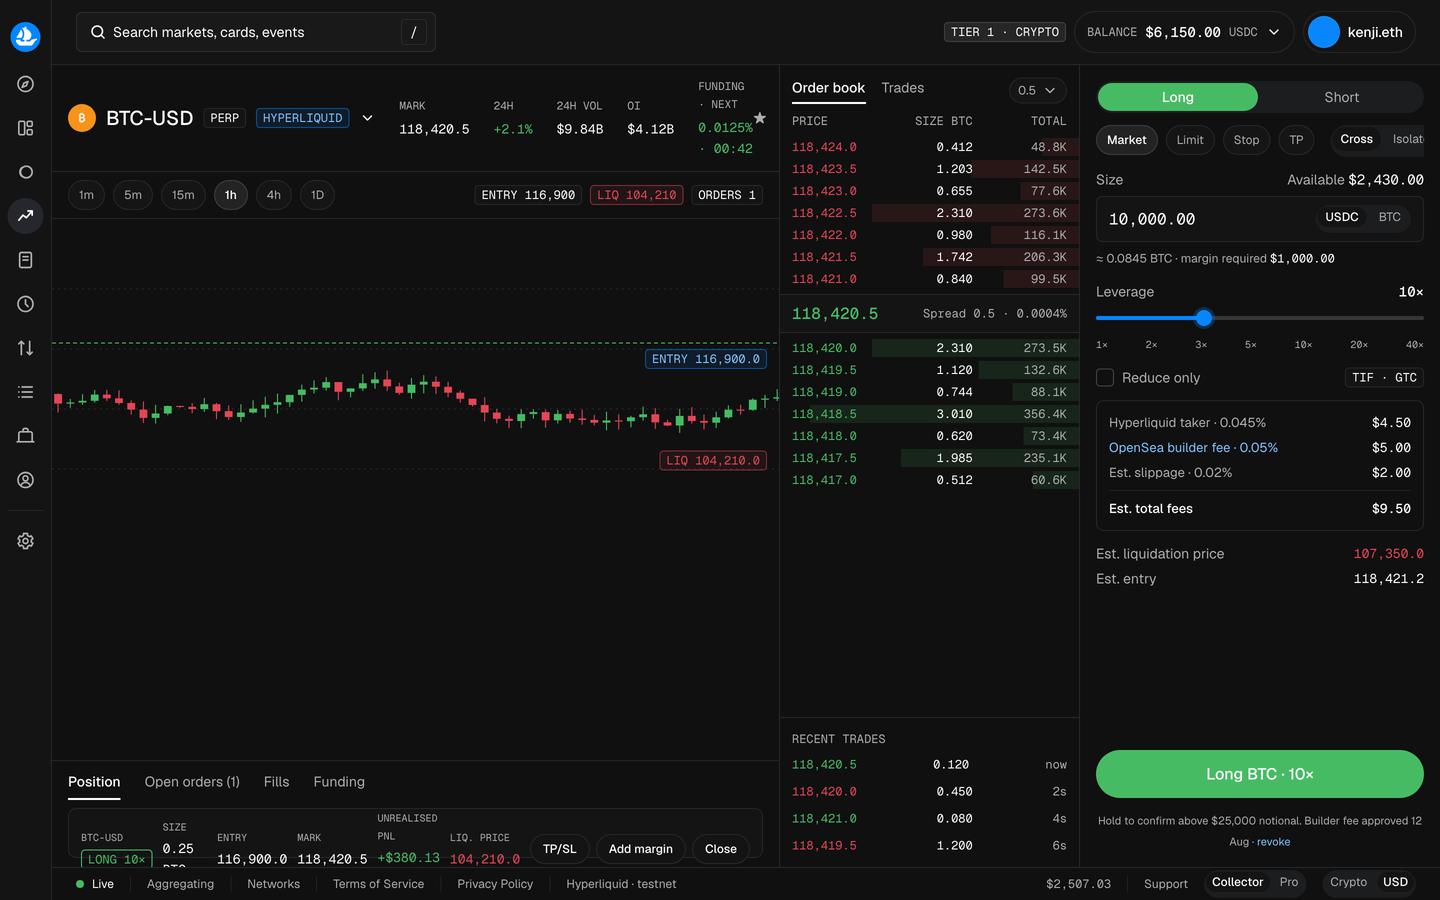The height and width of the screenshot is (900, 1440).
Task: Click the orange Bitcoin coin icon
Action: point(82,118)
